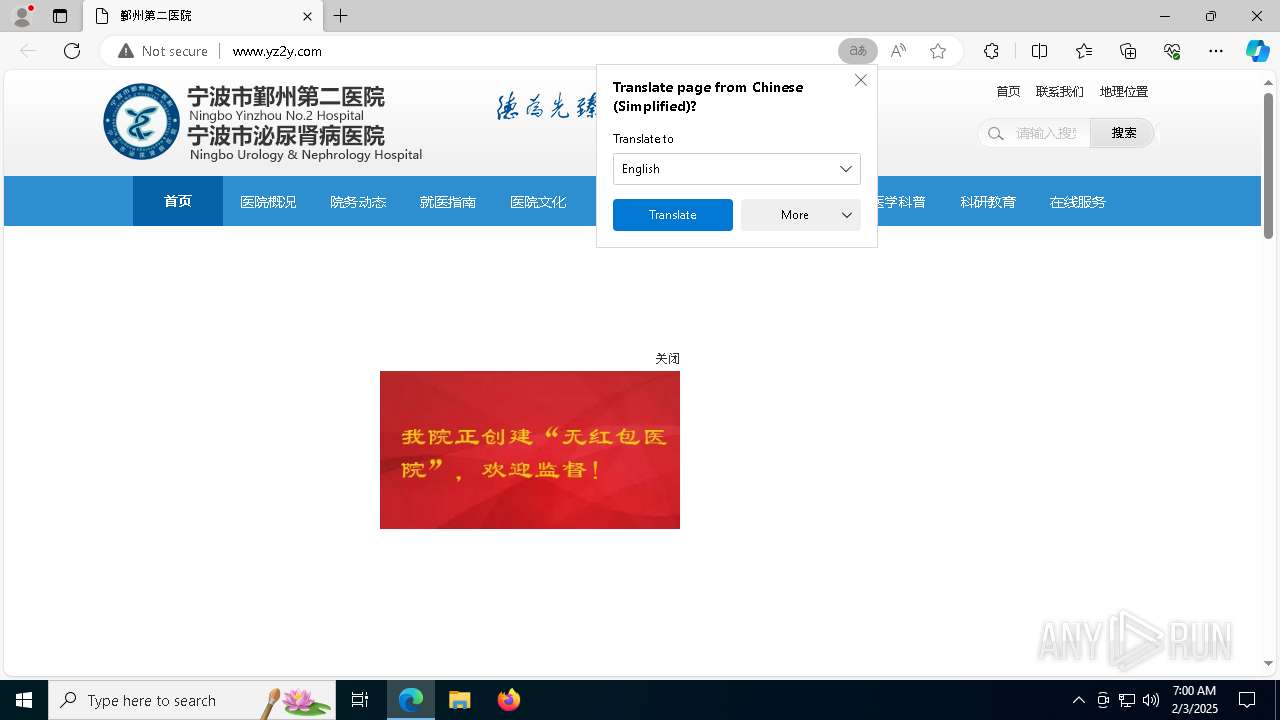Screen dimensions: 1280x720
Task: Click the browser back arrow
Action: [x=28, y=51]
